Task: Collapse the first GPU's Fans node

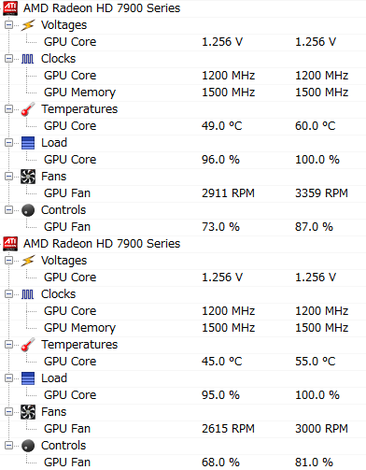Action: click(9, 176)
